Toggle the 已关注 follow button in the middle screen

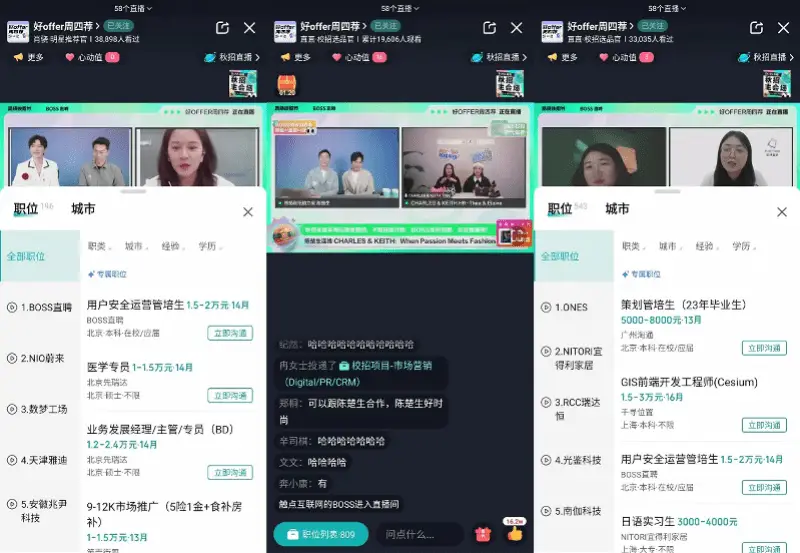click(385, 26)
